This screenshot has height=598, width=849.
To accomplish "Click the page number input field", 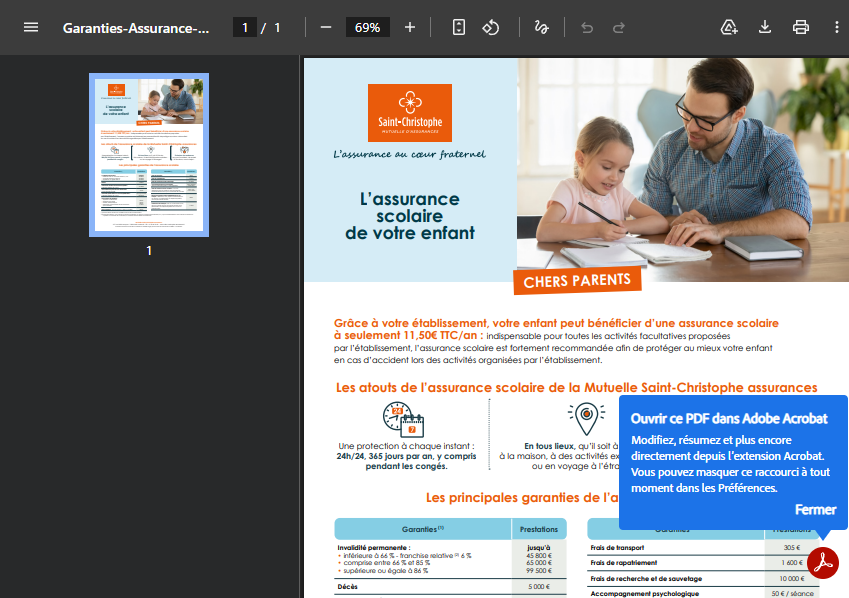I will (x=245, y=27).
